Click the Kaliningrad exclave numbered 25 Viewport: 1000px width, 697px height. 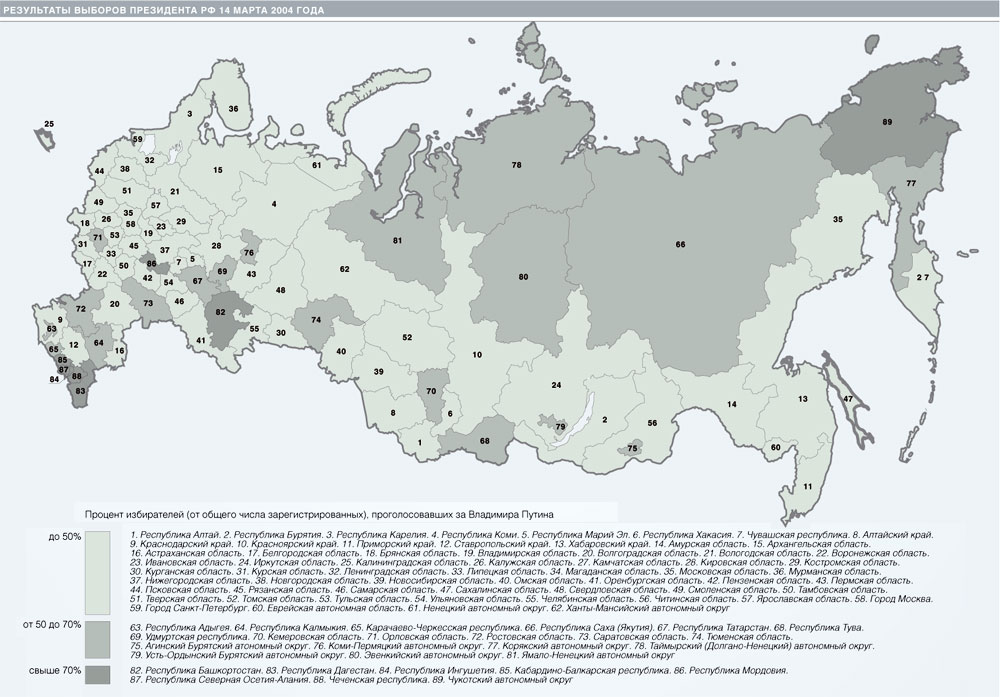click(48, 125)
